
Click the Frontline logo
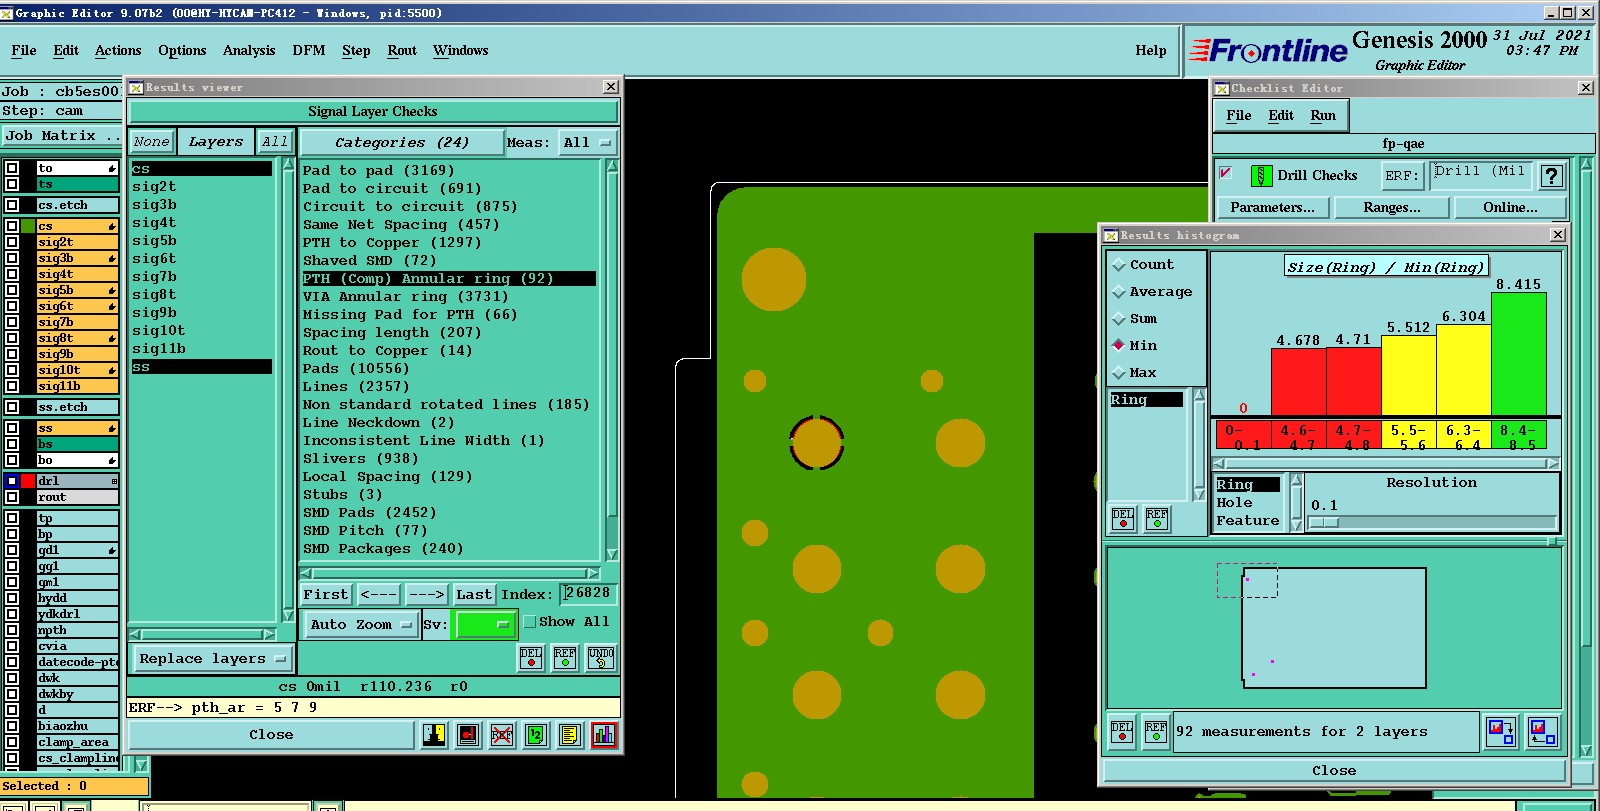[x=1268, y=50]
